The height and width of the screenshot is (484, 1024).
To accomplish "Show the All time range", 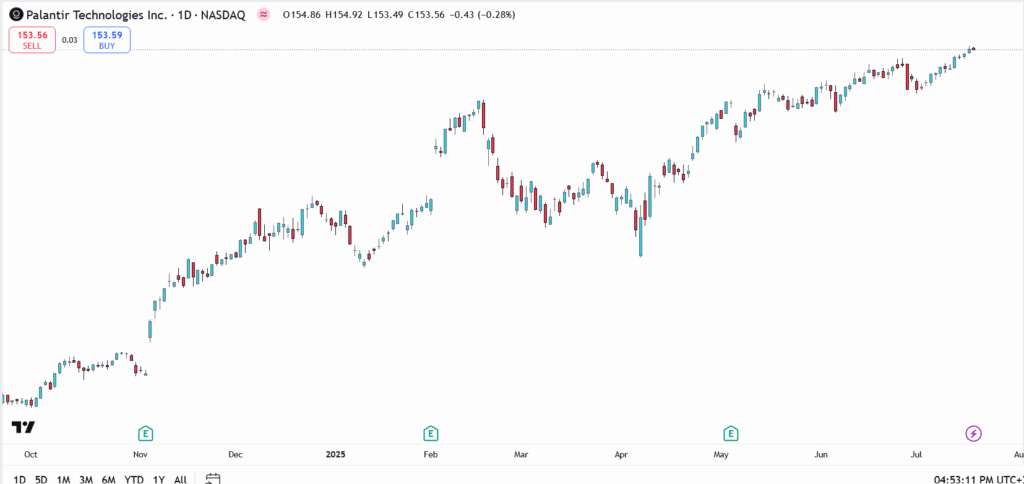I will pos(180,479).
